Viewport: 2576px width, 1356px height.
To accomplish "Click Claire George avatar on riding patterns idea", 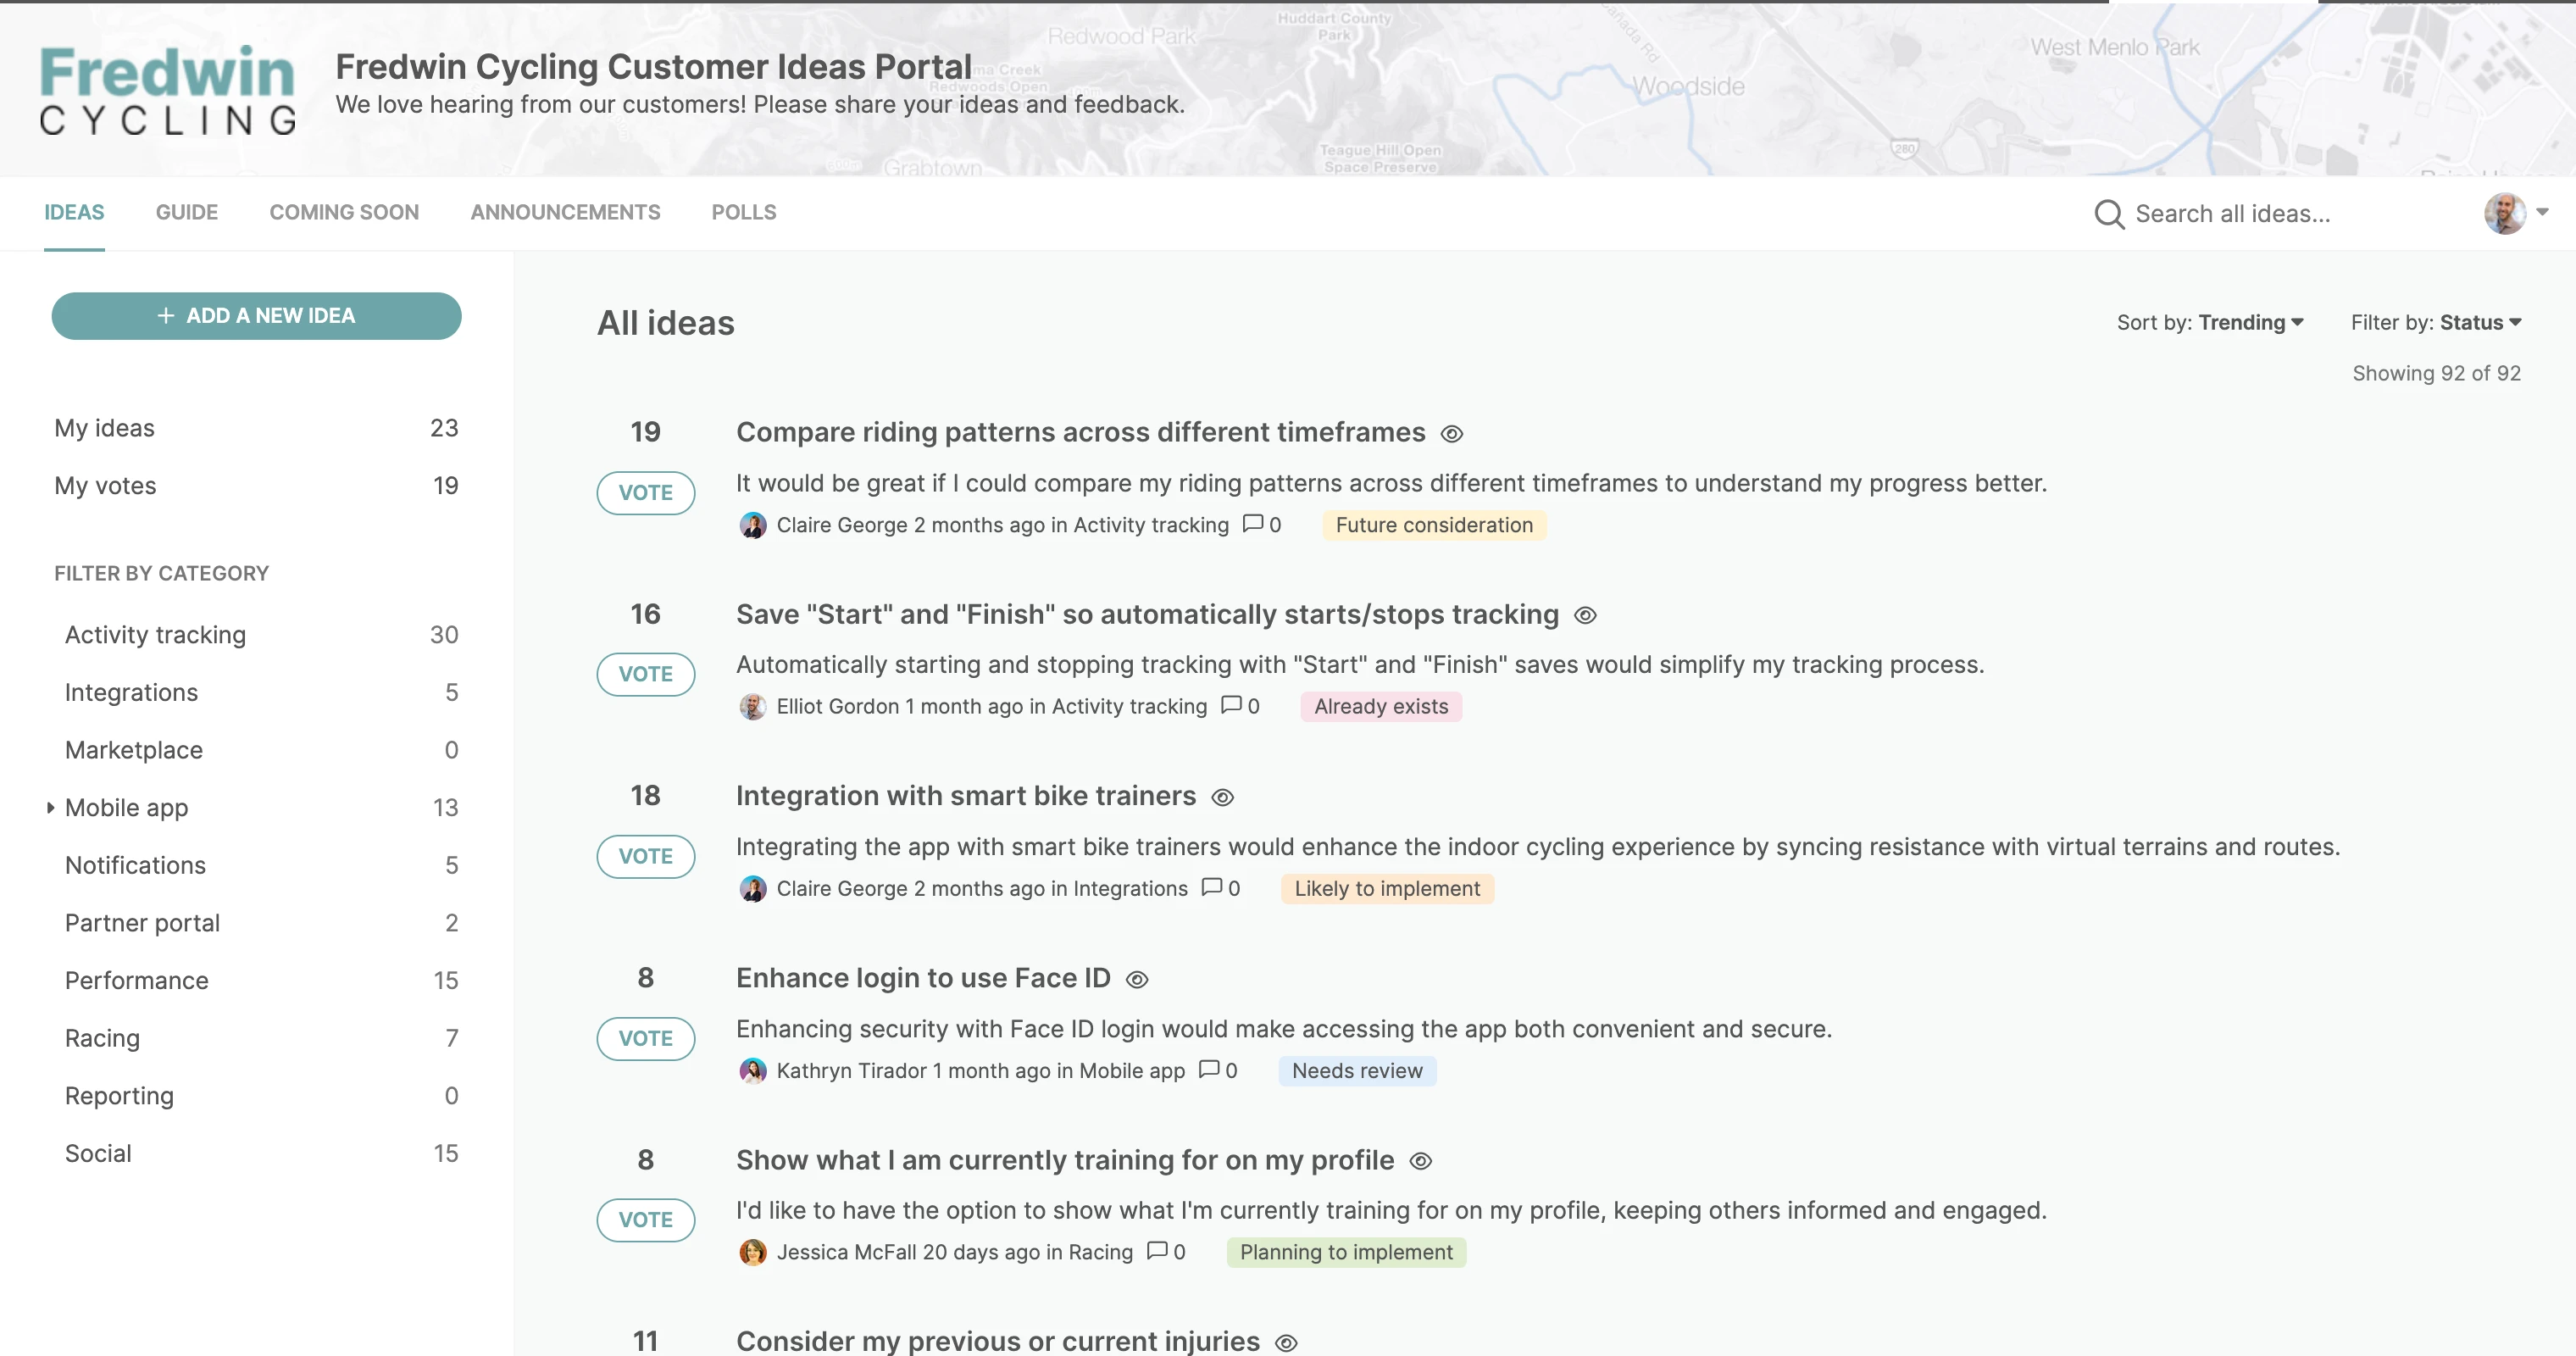I will pyautogui.click(x=752, y=525).
